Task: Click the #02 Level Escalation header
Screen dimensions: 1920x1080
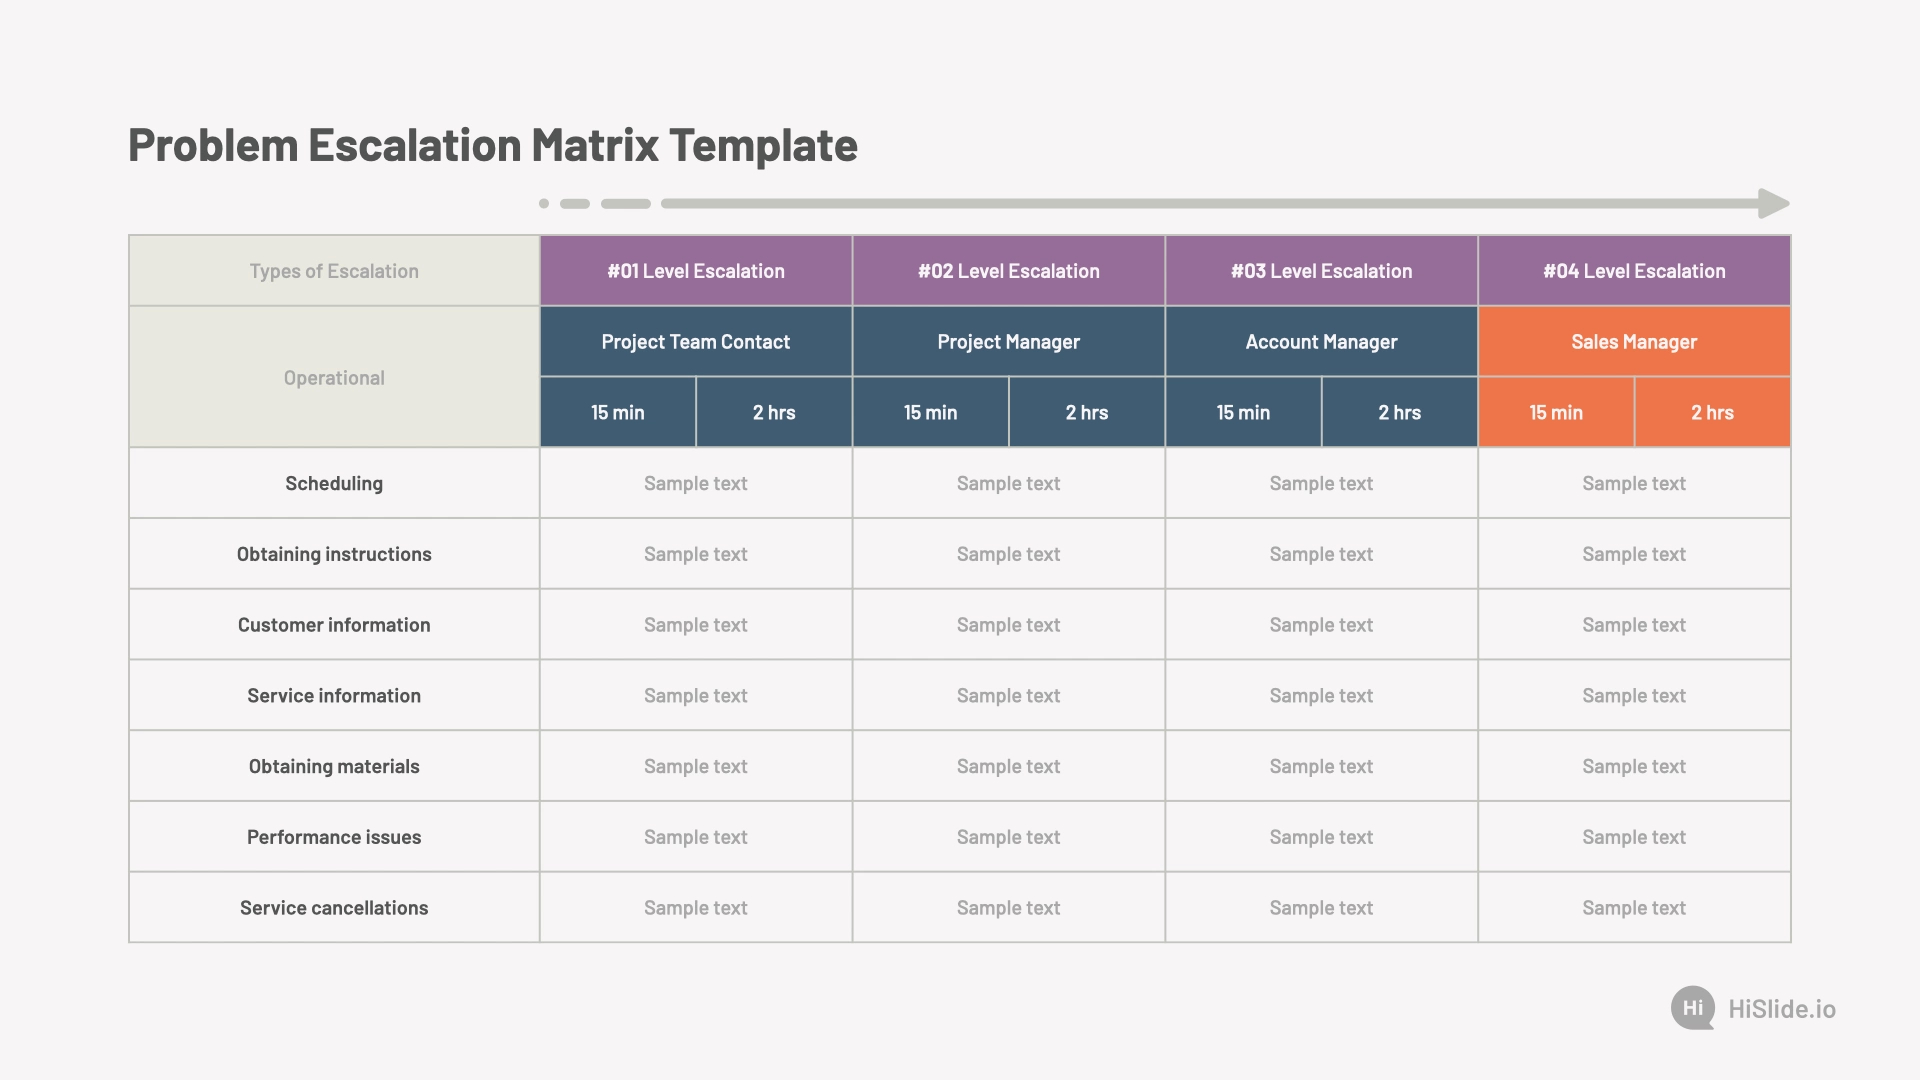Action: pyautogui.click(x=1009, y=270)
